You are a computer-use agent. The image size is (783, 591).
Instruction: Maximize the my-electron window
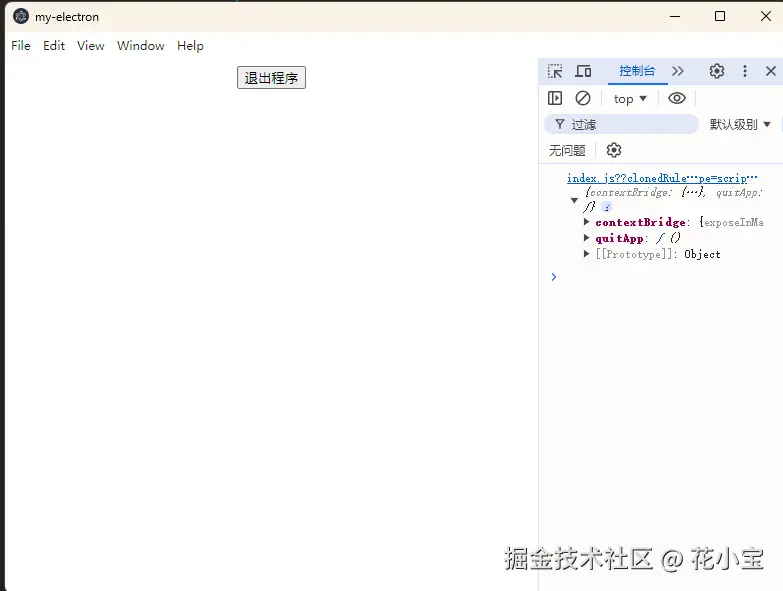720,16
